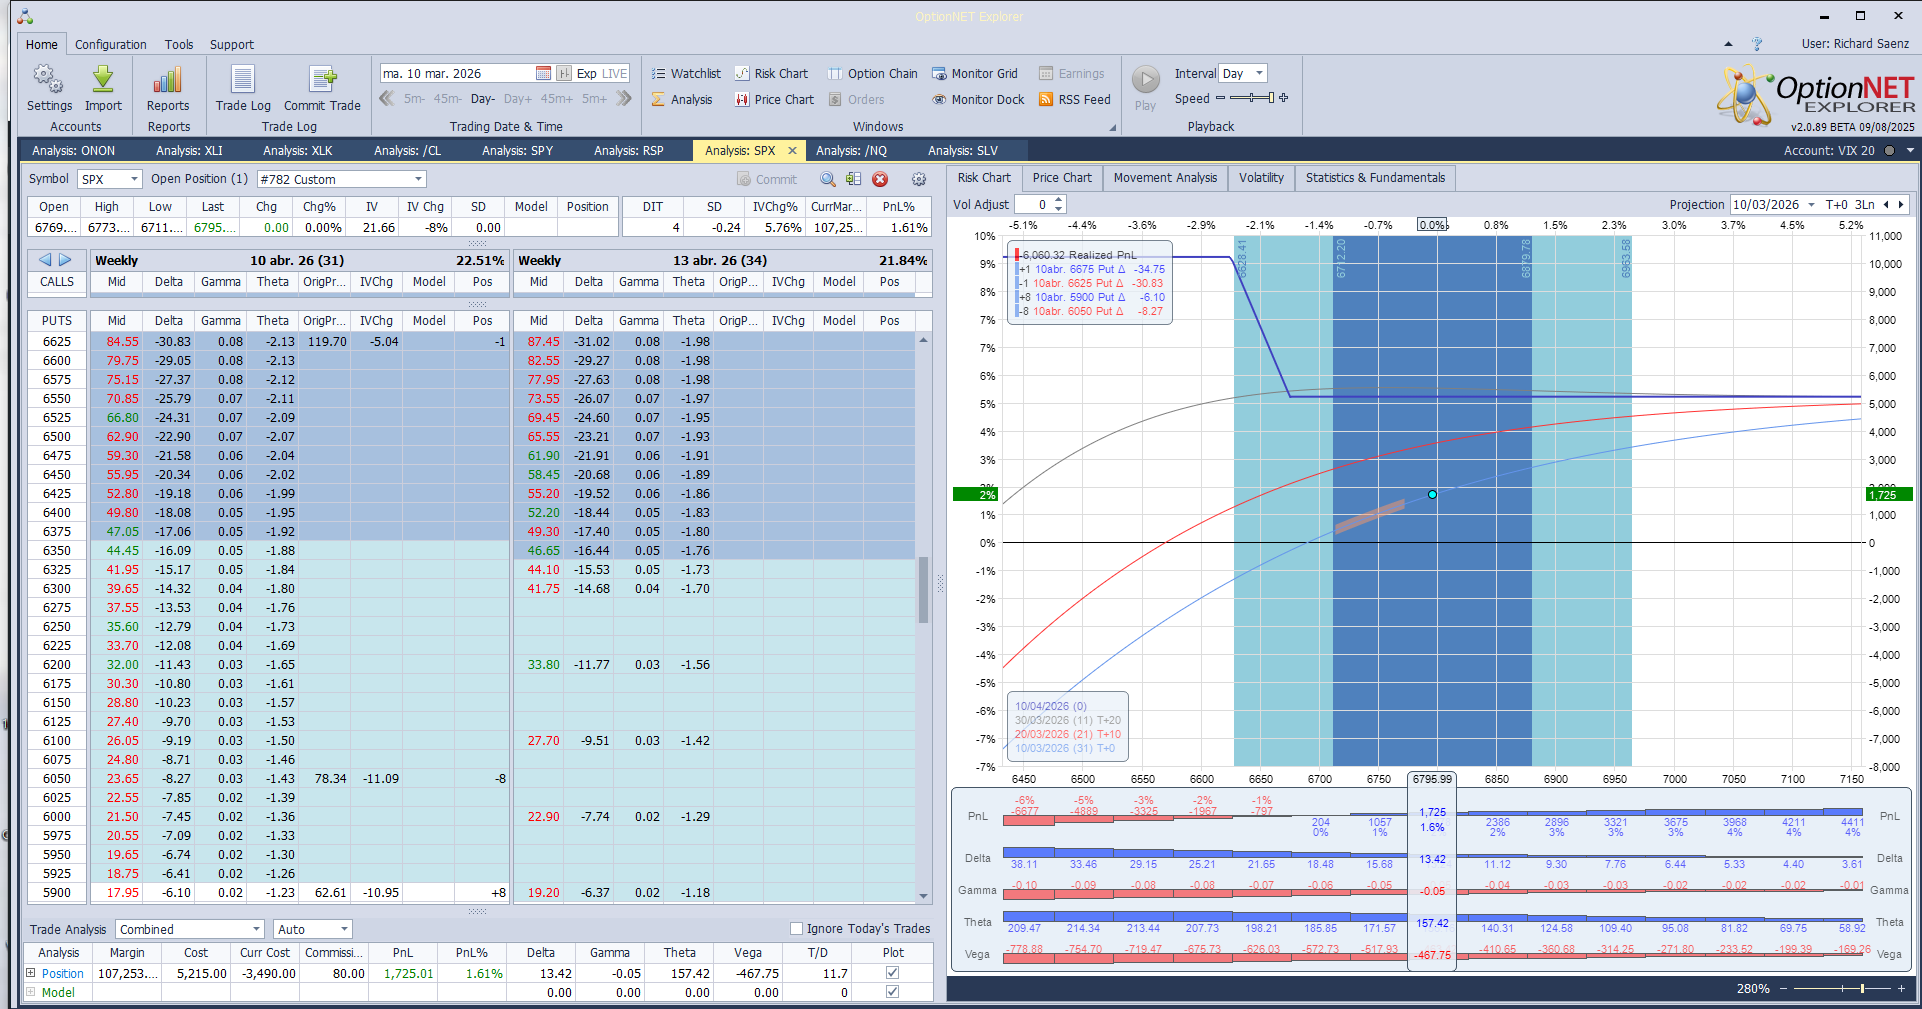Go to previous expiration with left arrow
Image resolution: width=1922 pixels, height=1009 pixels.
pyautogui.click(x=45, y=260)
